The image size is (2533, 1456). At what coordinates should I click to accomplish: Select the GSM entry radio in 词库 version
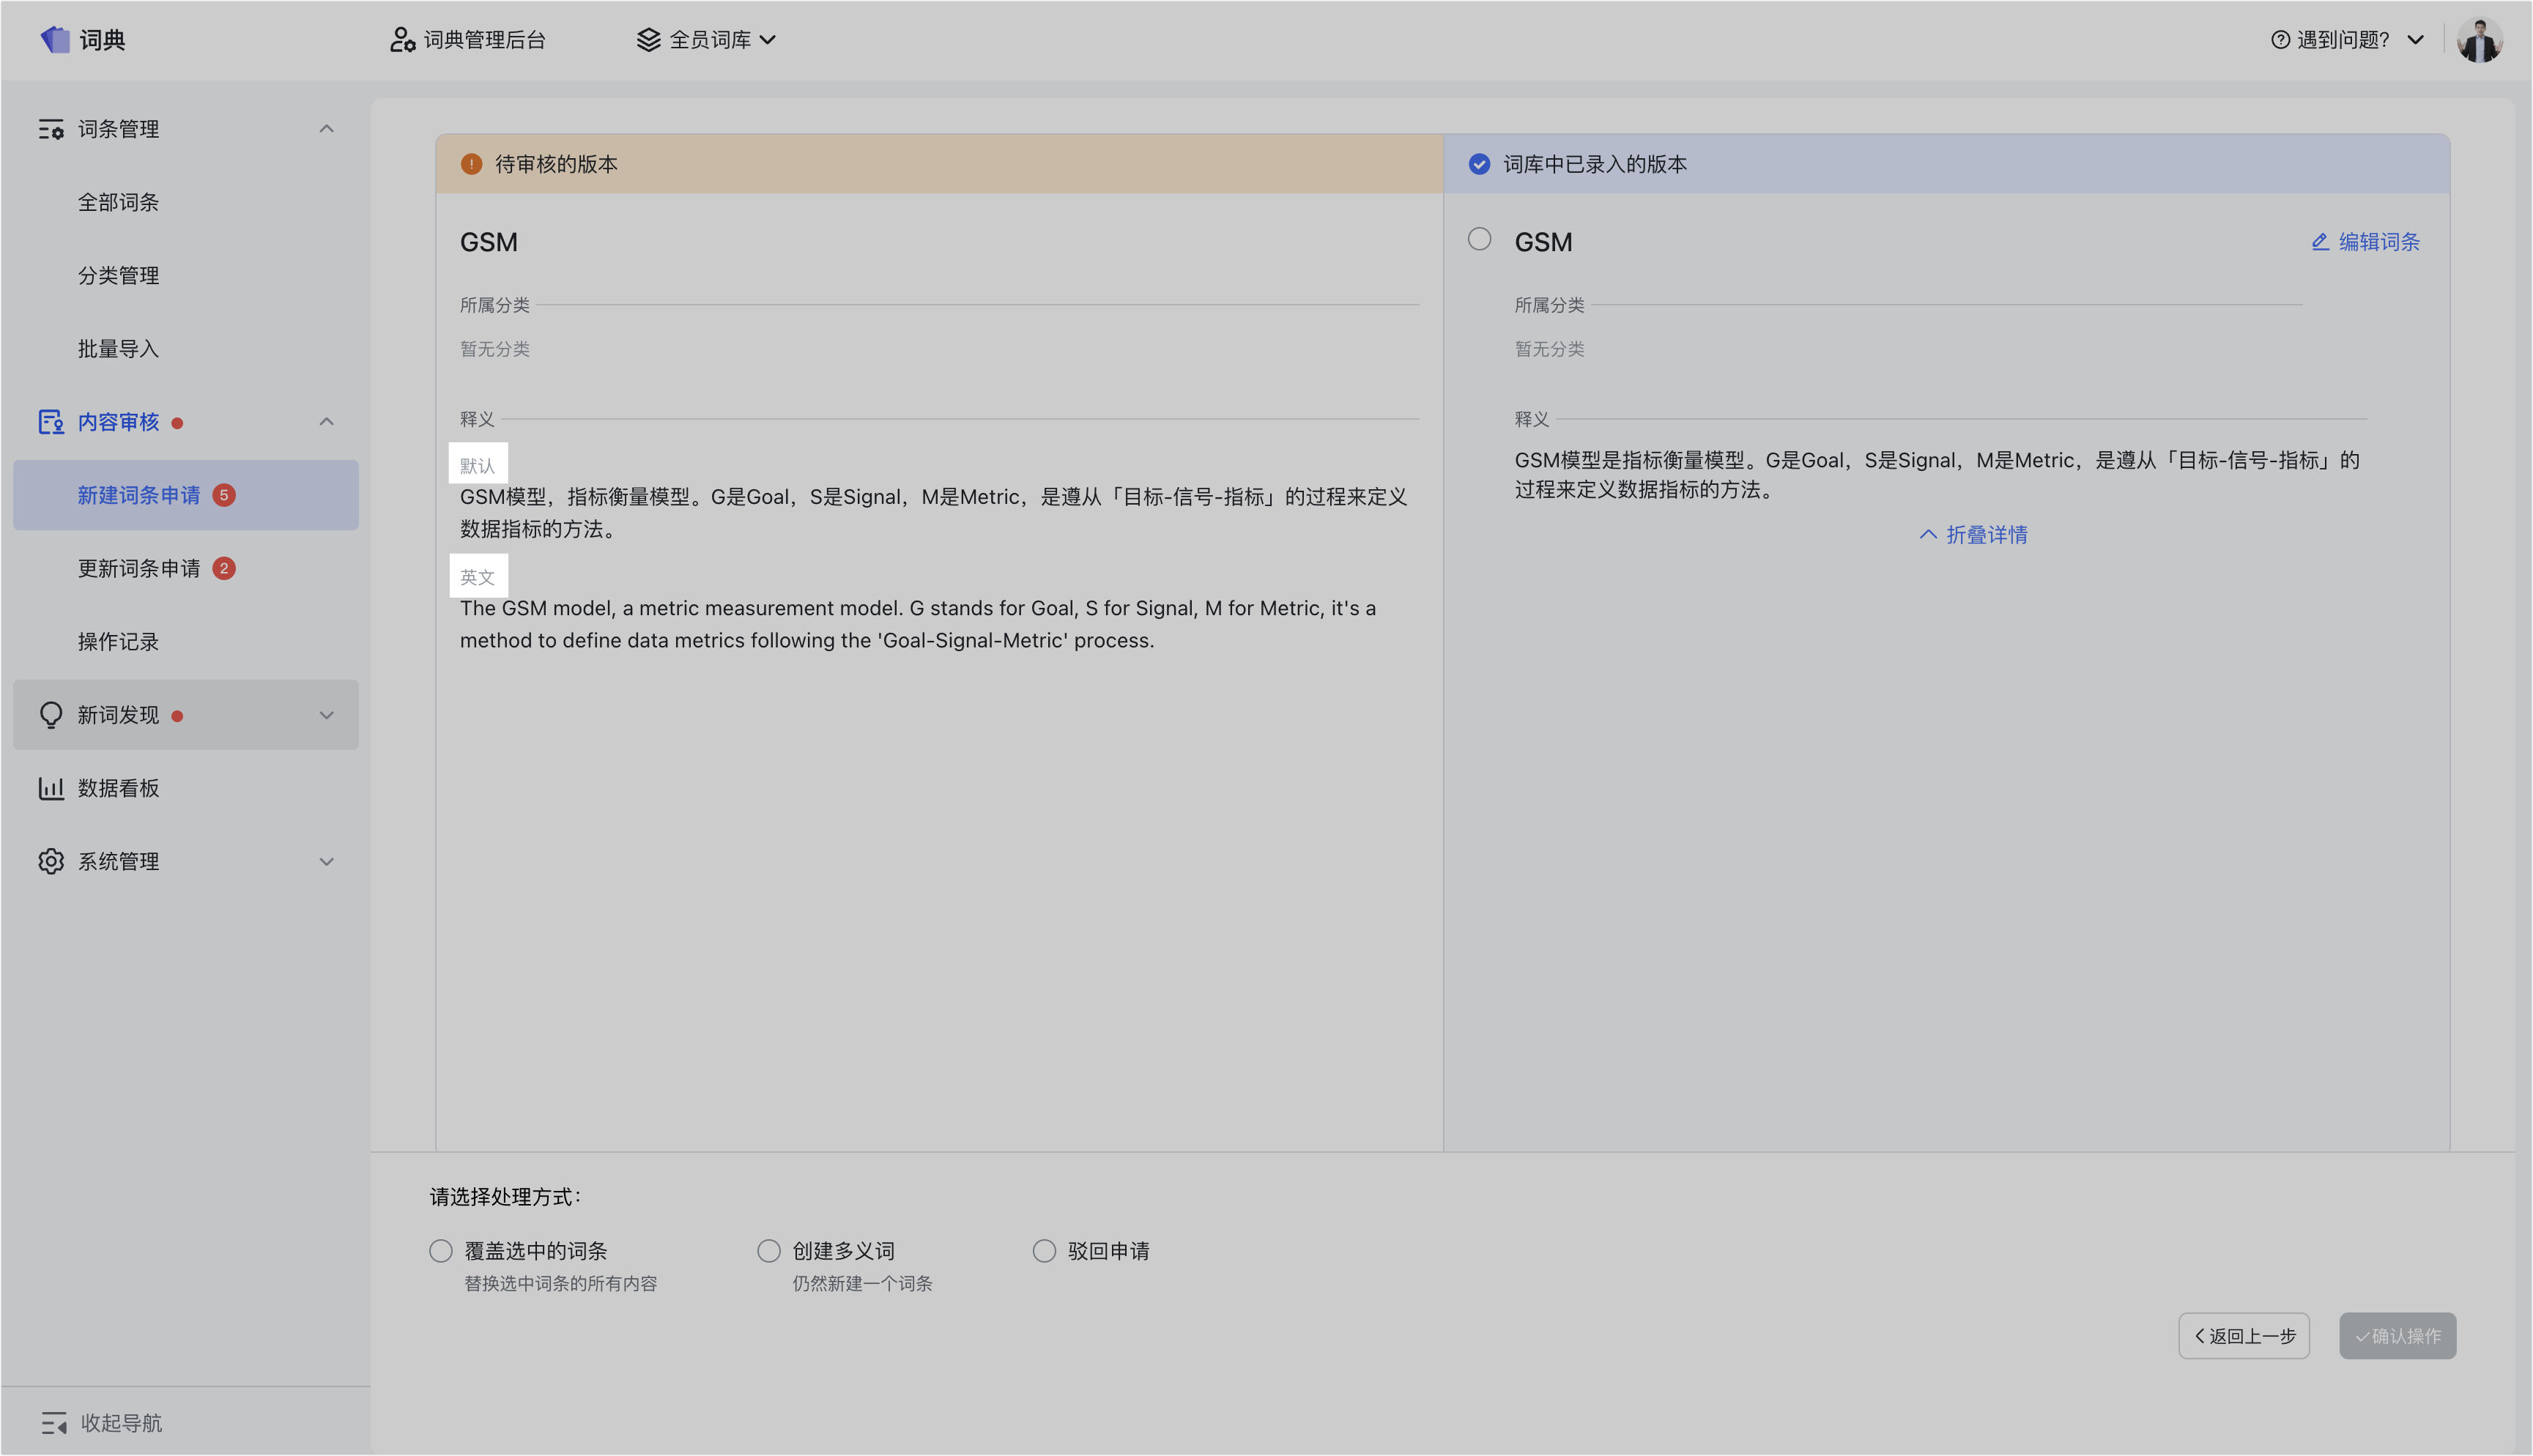(x=1479, y=239)
